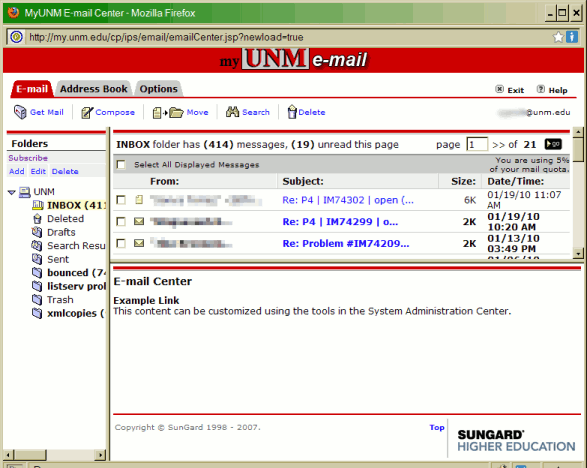Click the go button next to page number
587x468 pixels.
click(x=553, y=144)
